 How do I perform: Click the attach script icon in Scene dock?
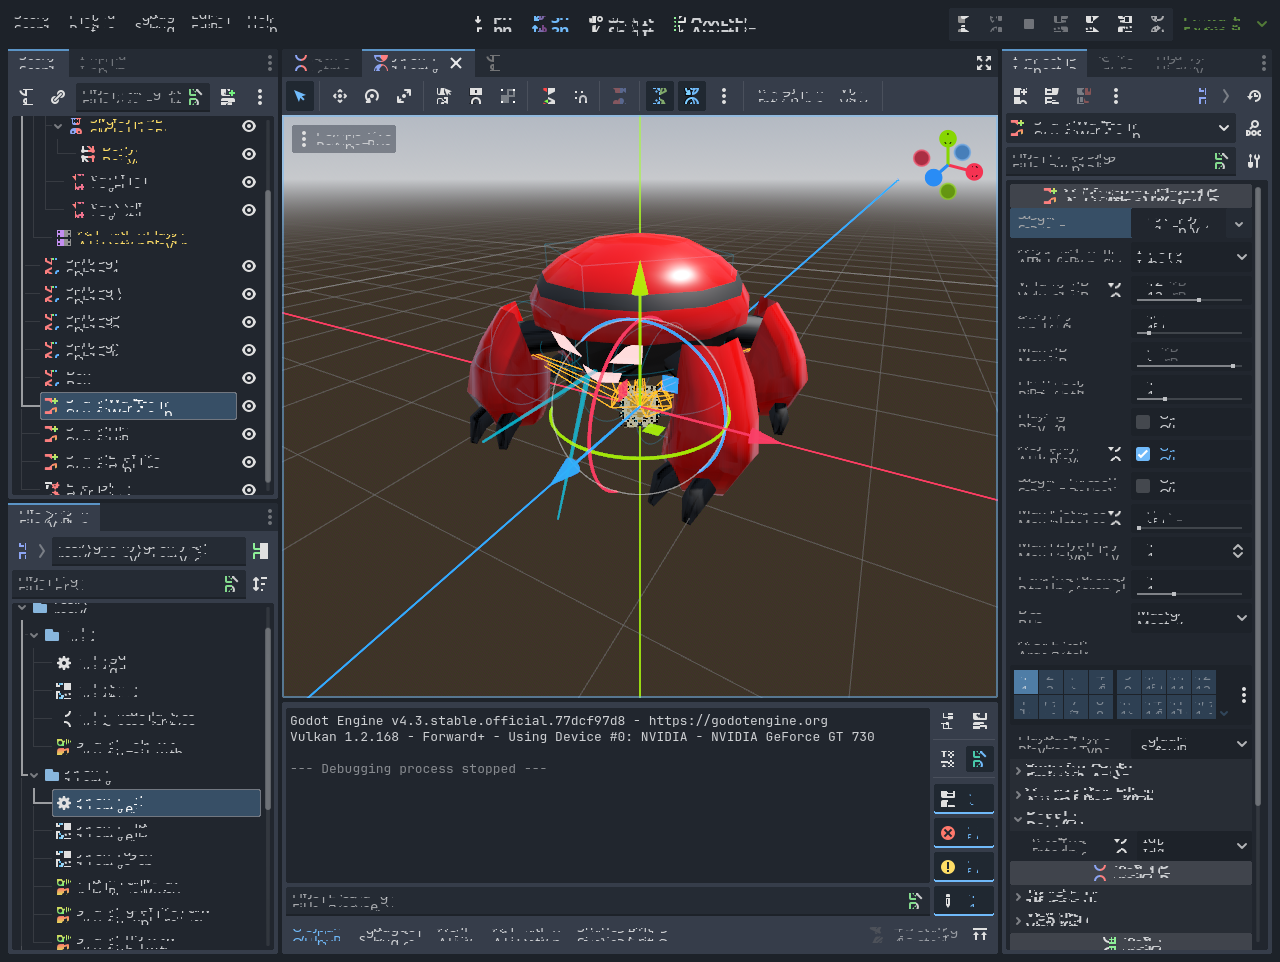click(x=228, y=97)
